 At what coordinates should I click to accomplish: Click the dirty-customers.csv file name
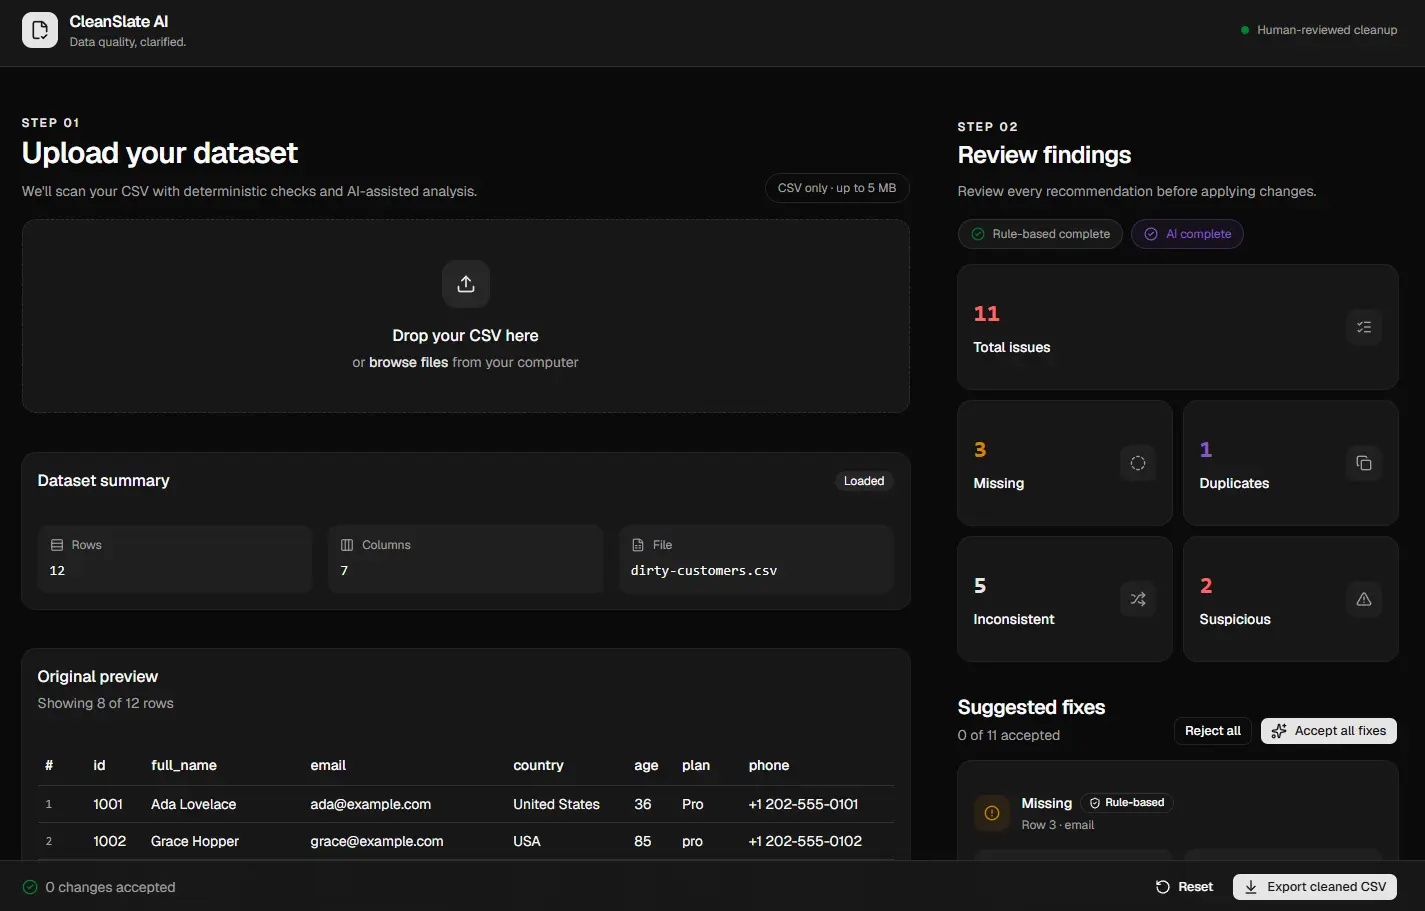click(x=704, y=570)
